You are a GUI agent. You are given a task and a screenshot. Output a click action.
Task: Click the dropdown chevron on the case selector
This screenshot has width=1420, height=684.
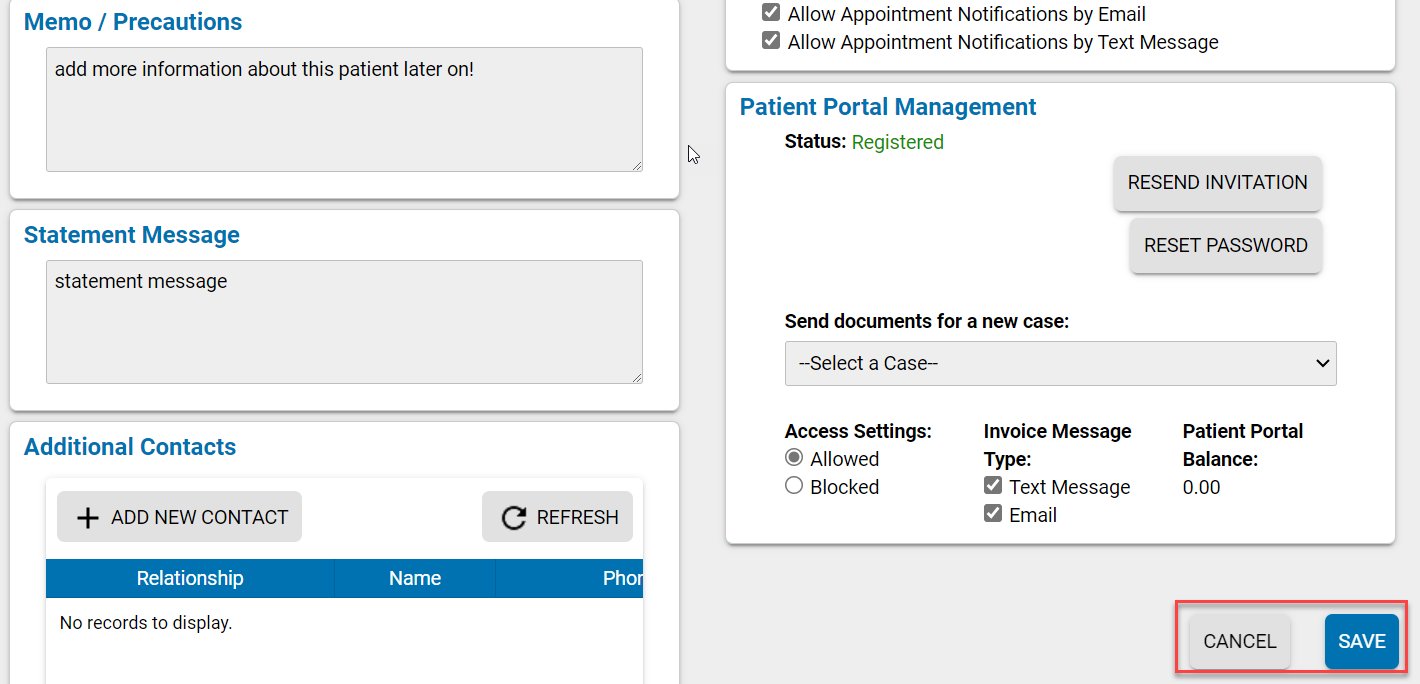[1322, 363]
